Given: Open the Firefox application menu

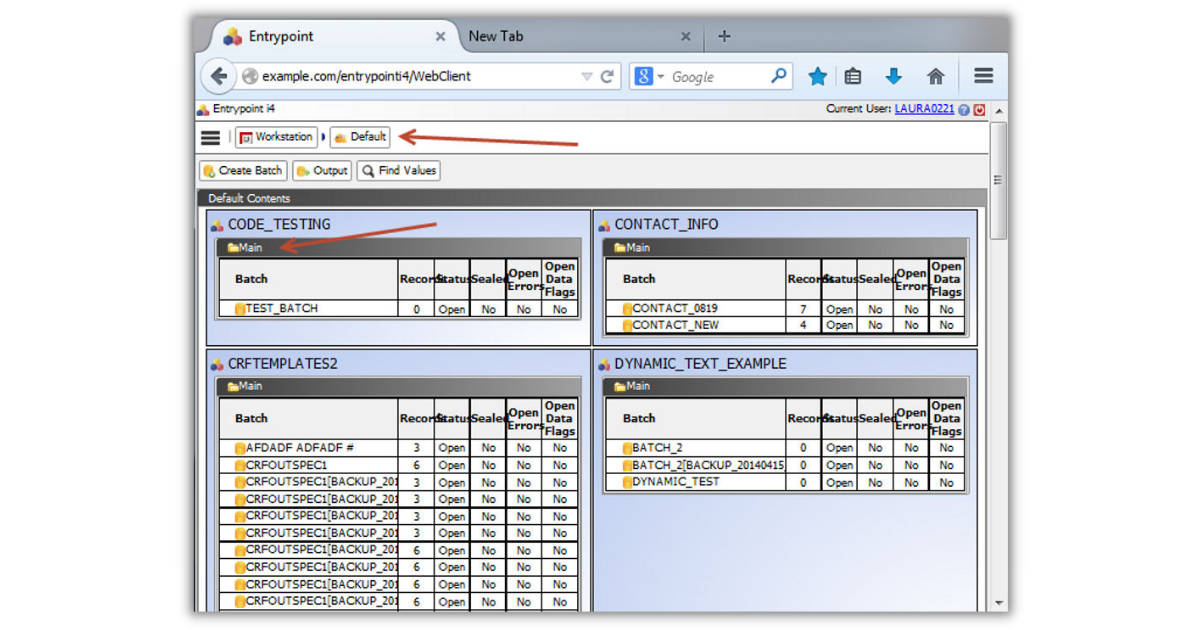Looking at the screenshot, I should click(983, 75).
